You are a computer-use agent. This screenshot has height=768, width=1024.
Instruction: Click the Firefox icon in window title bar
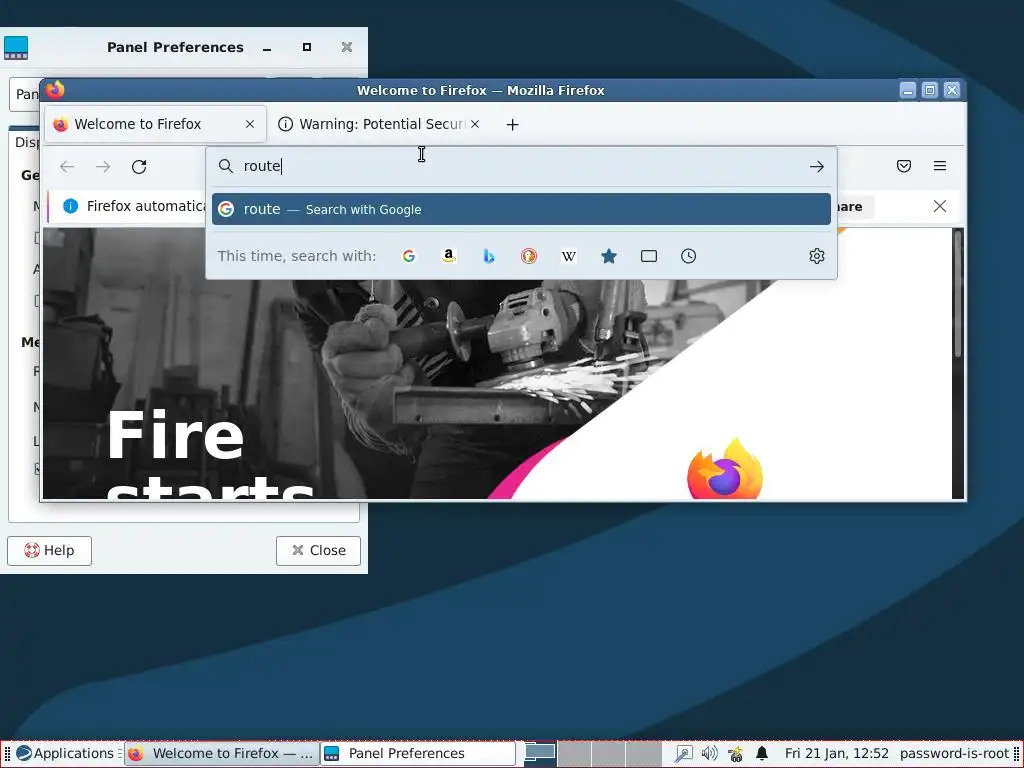coord(55,89)
